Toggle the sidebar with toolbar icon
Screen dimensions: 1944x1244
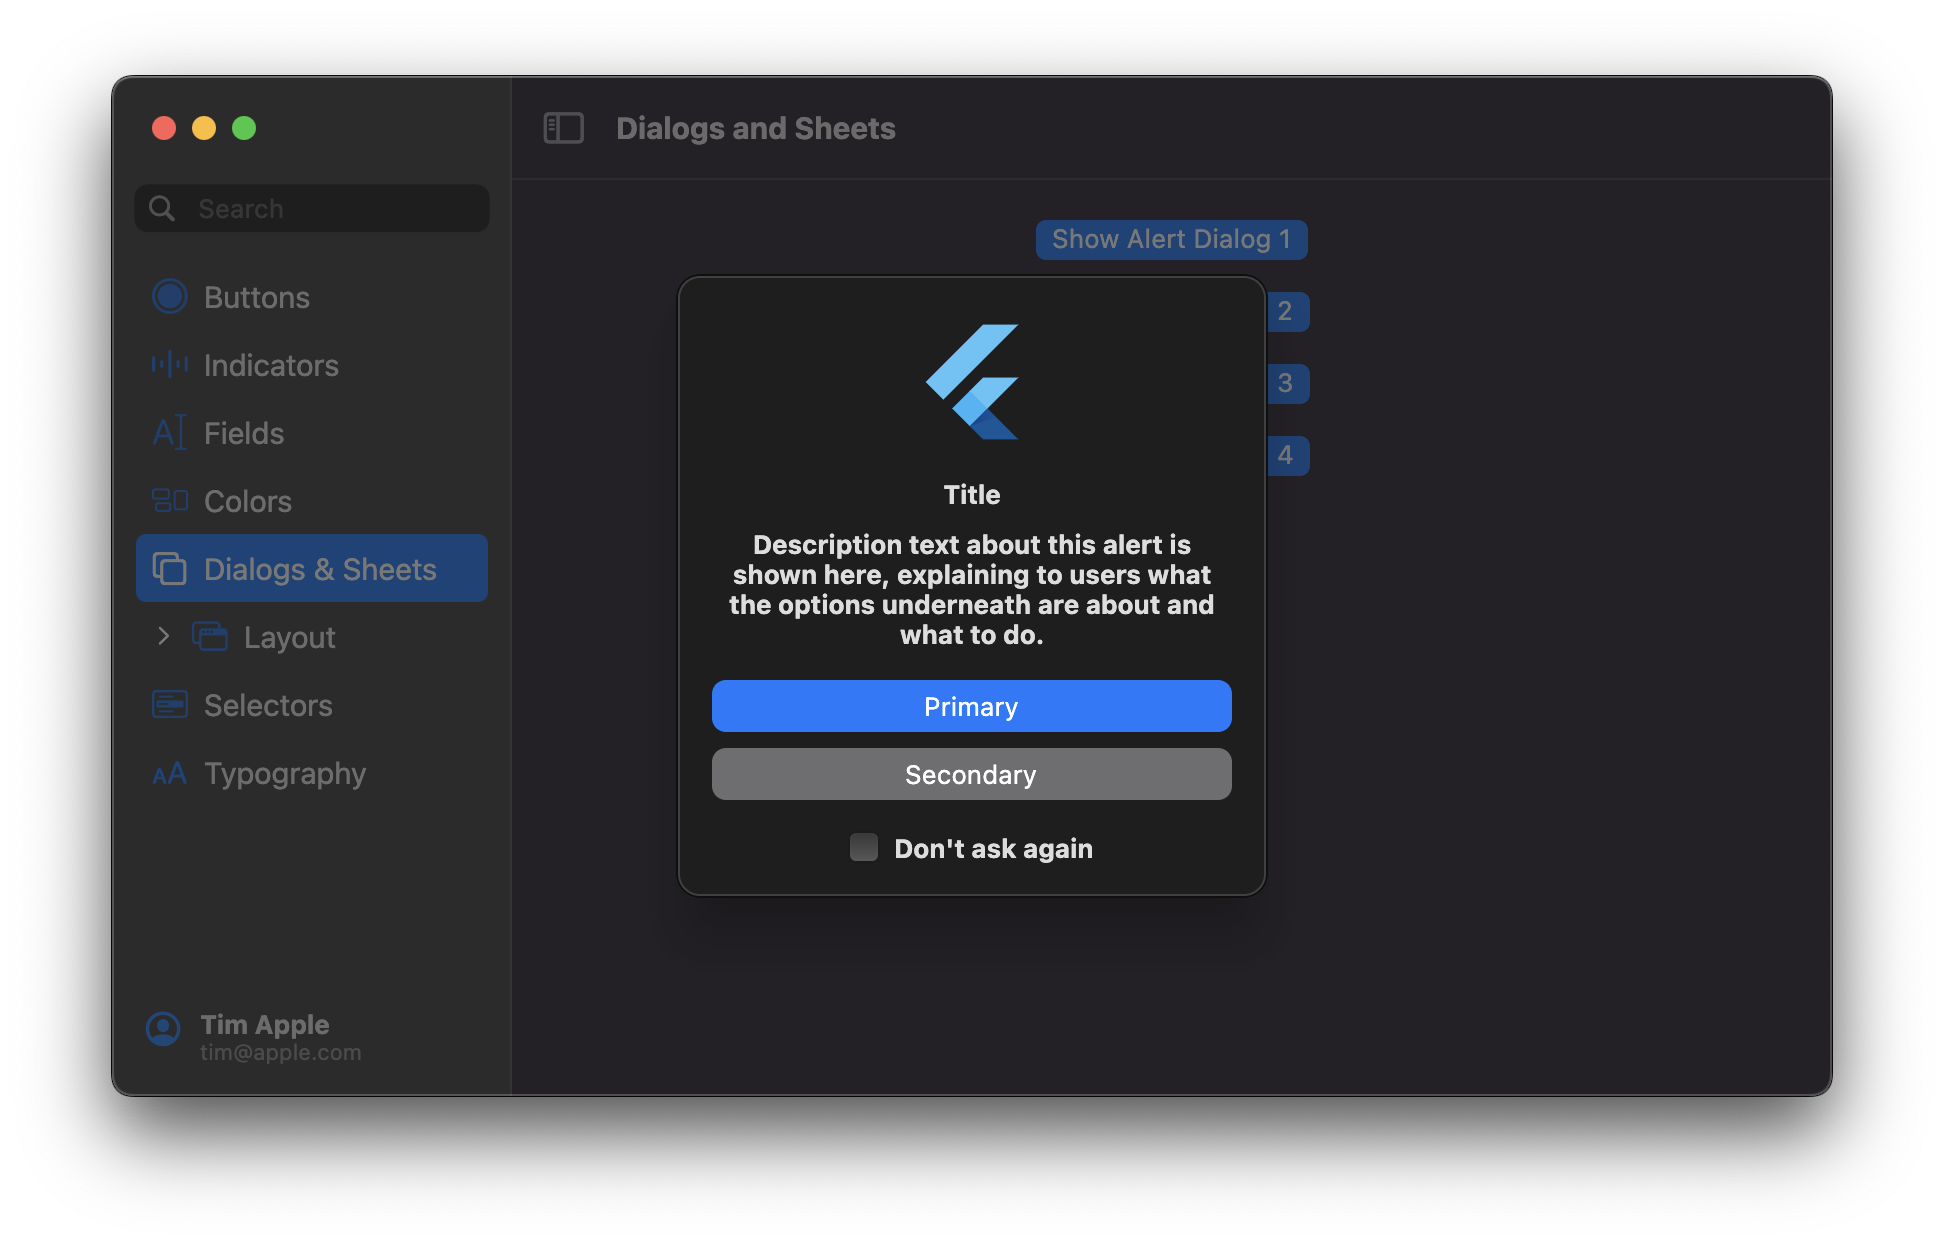563,128
